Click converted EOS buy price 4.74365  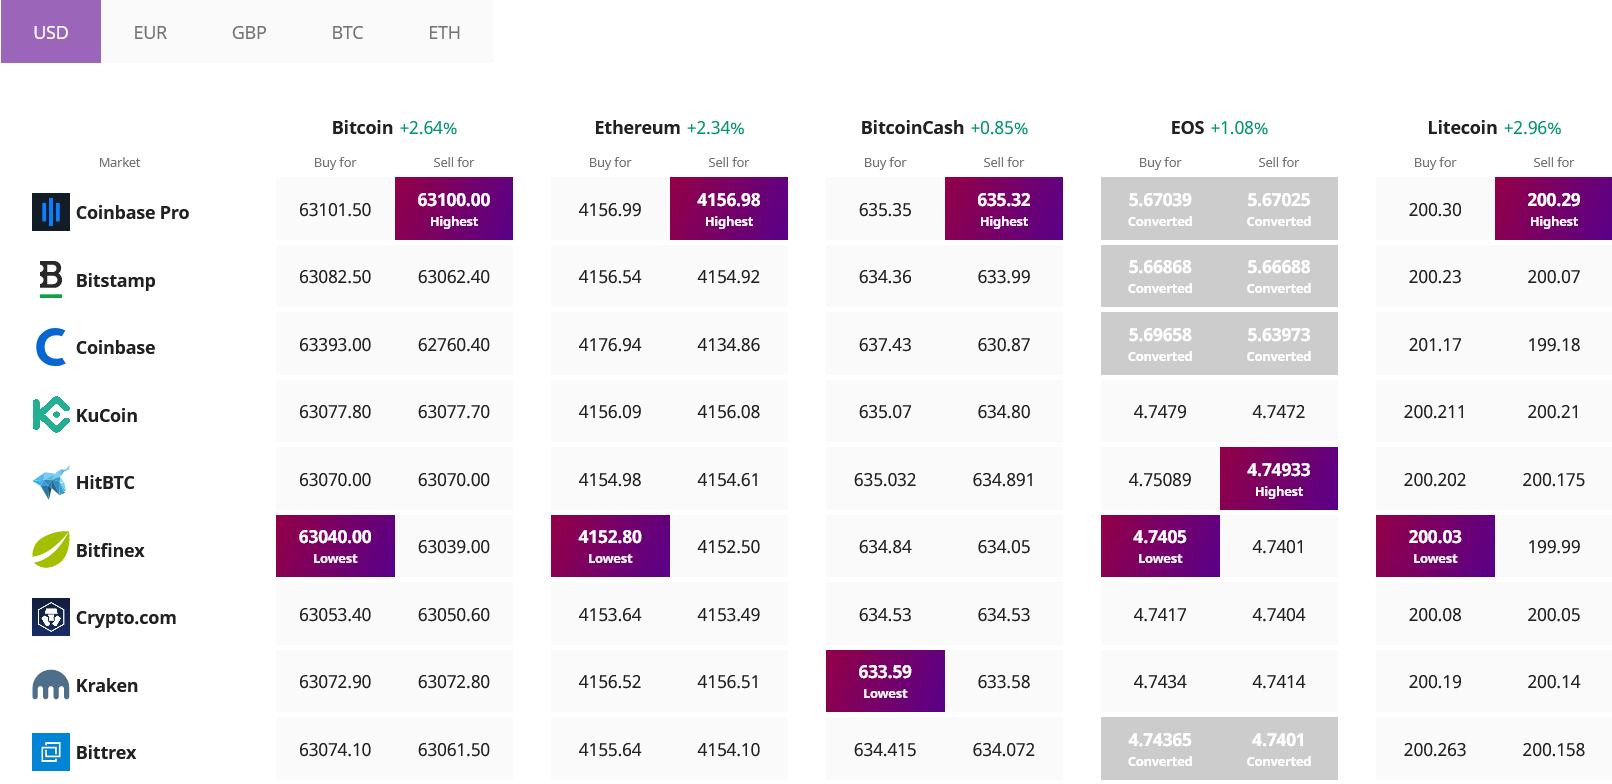tap(1160, 749)
